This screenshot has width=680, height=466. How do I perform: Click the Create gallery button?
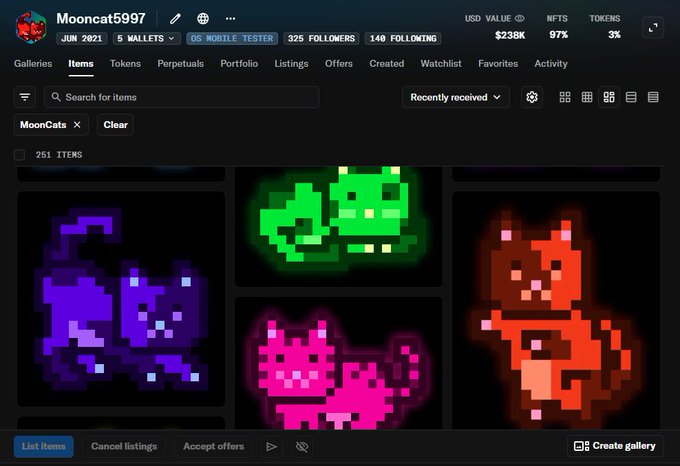[615, 446]
